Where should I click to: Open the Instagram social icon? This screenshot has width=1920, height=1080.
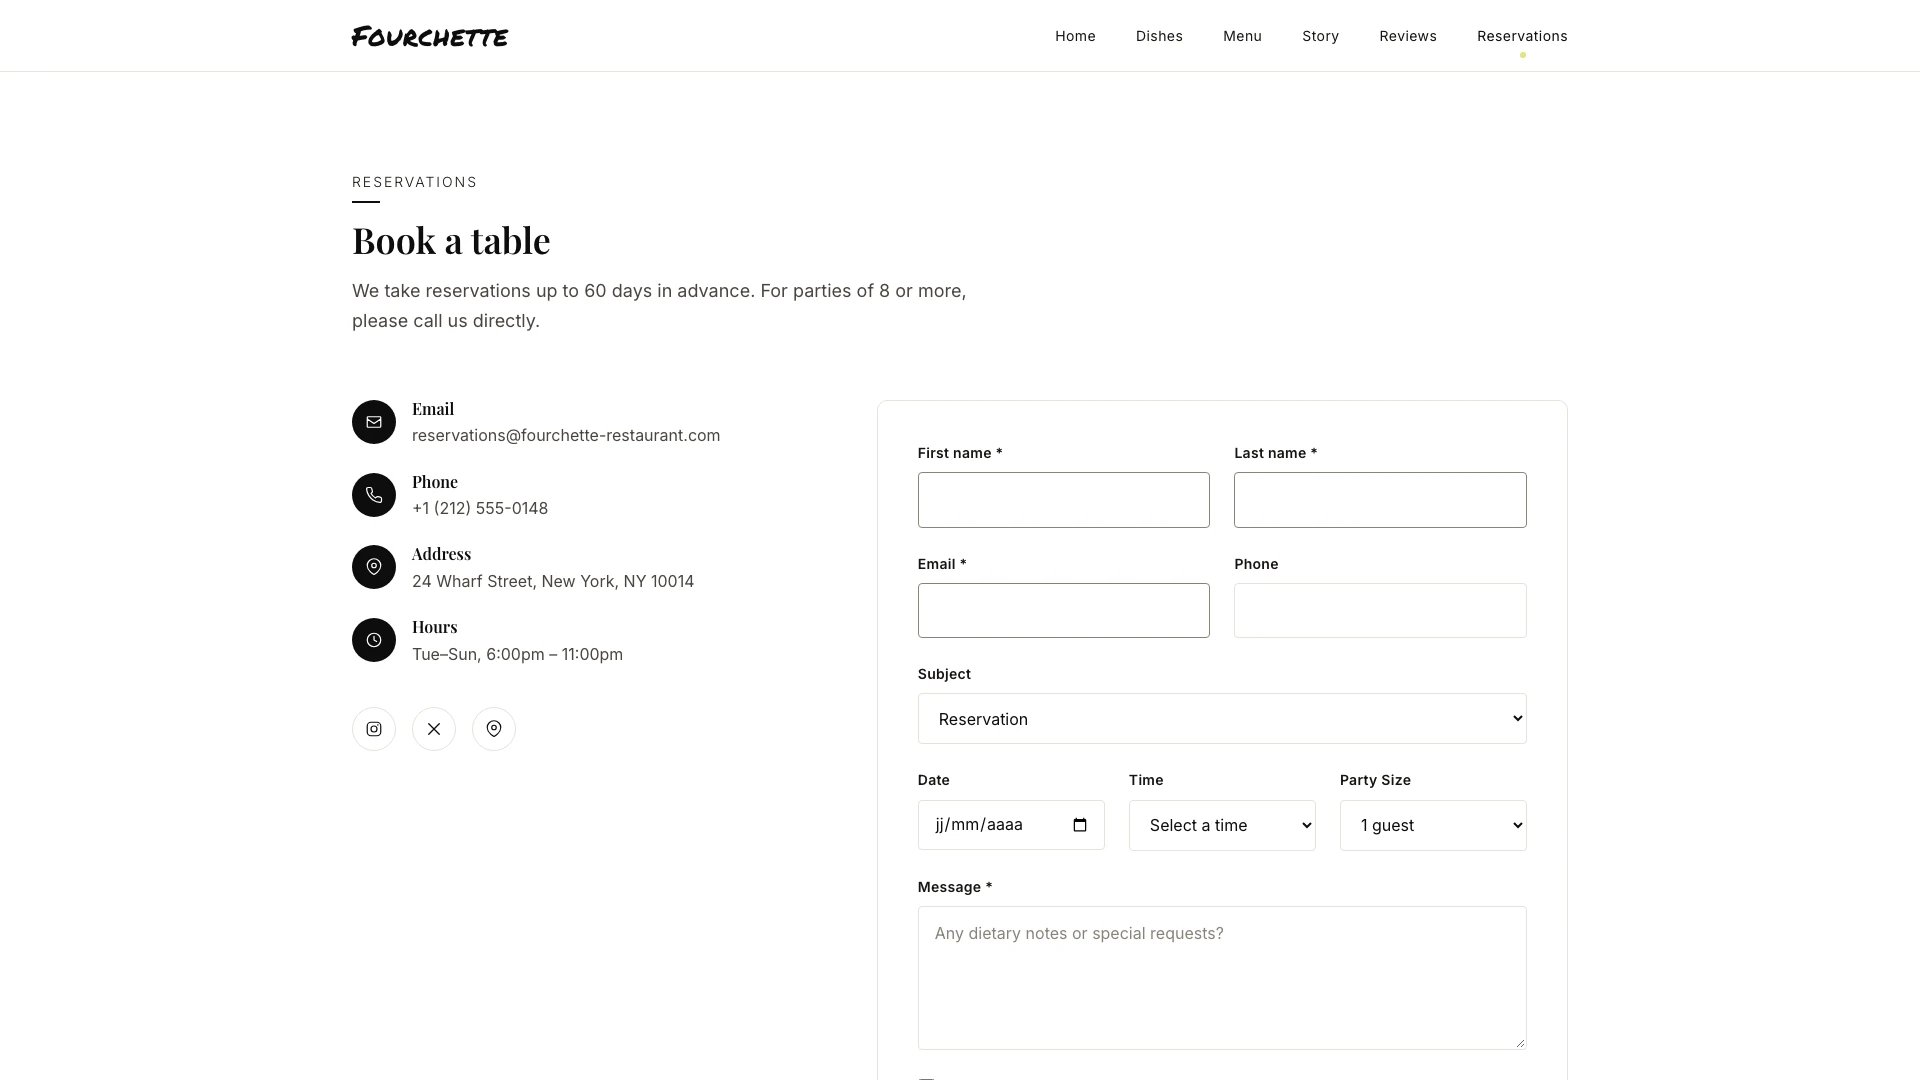click(x=374, y=729)
